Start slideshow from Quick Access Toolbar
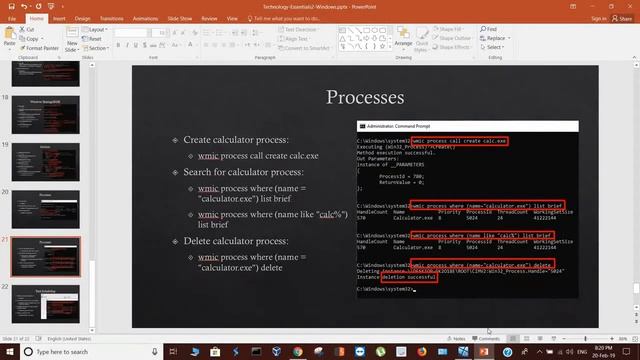 pos(51,7)
